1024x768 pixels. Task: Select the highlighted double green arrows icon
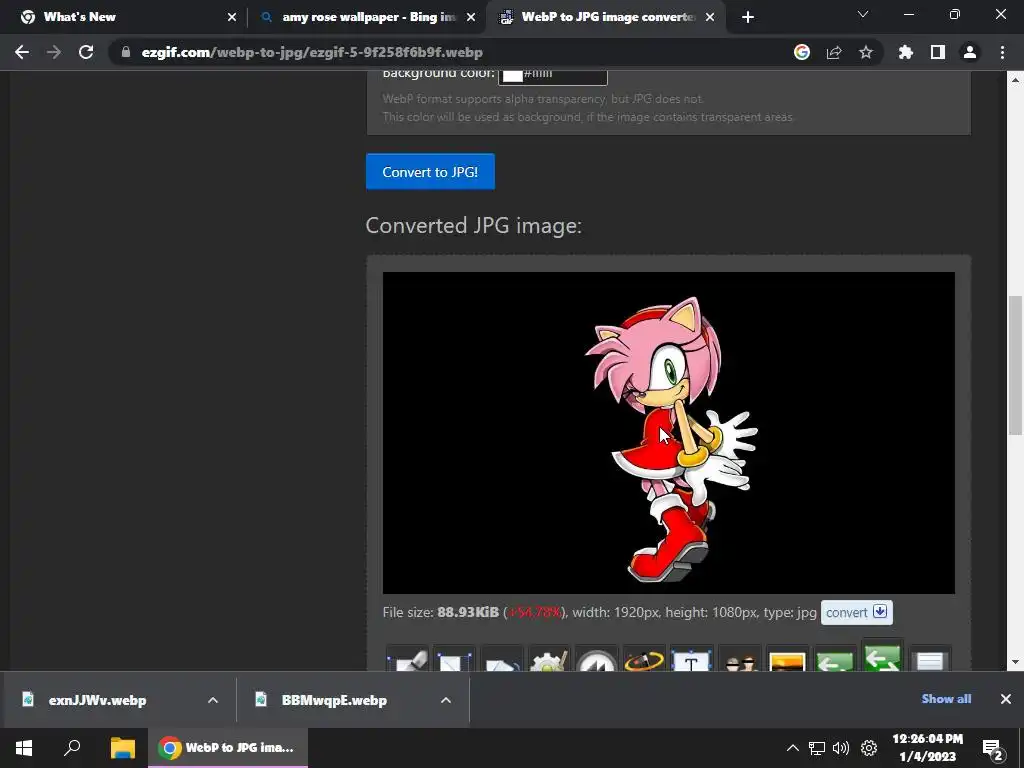click(882, 655)
